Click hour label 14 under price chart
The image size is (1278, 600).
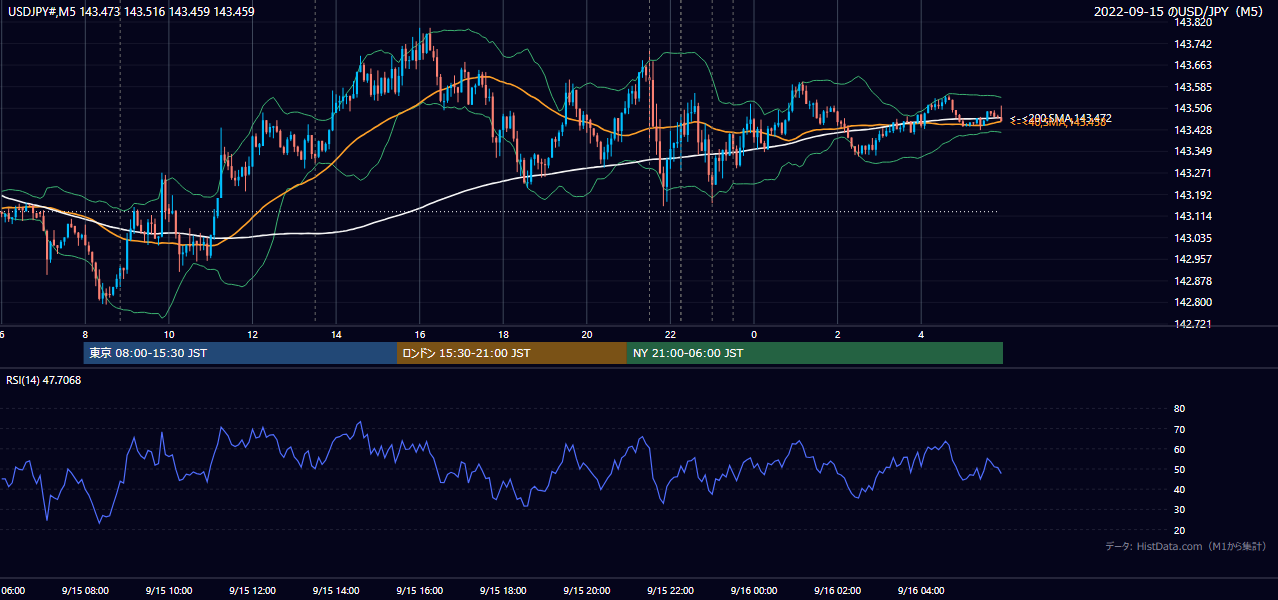(336, 335)
